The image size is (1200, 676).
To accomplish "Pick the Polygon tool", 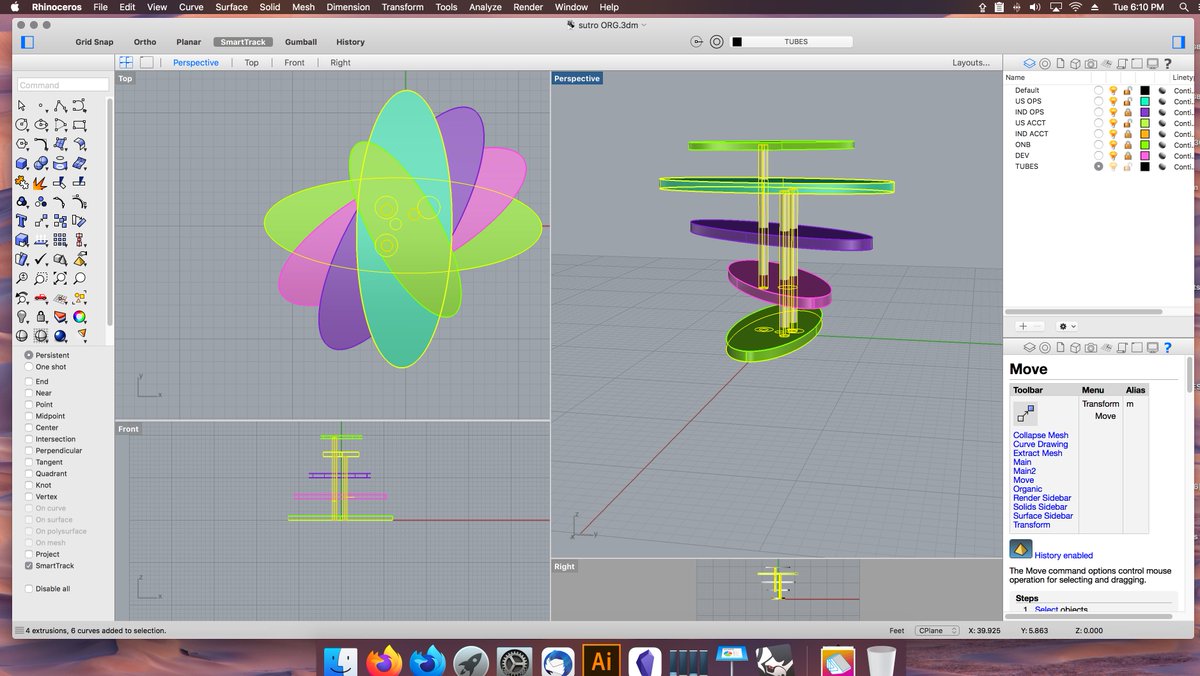I will pos(22,143).
